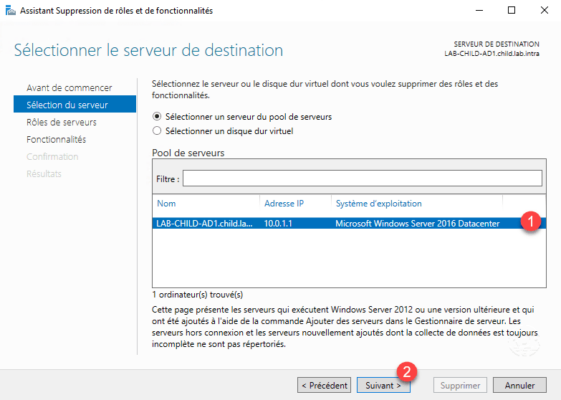561x400 pixels.
Task: Open 'Fonctionnalités' step
Action: click(56, 139)
